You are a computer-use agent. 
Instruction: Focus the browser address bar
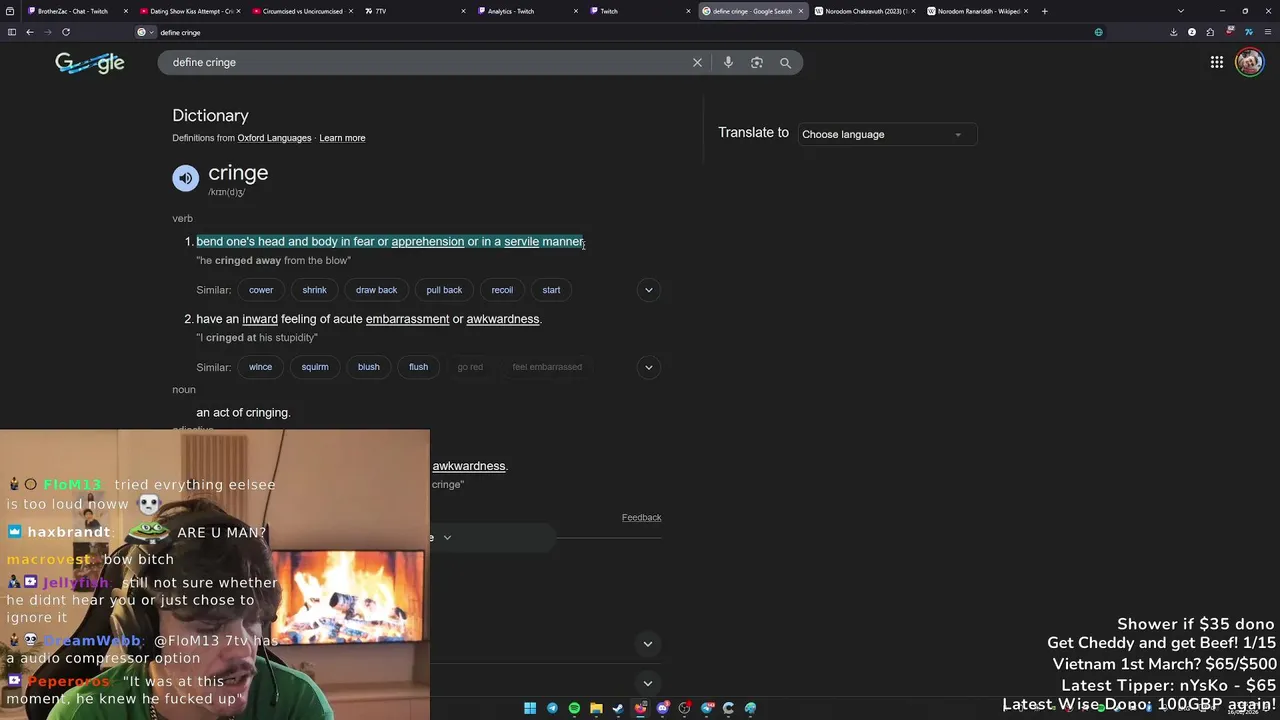click(x=620, y=32)
